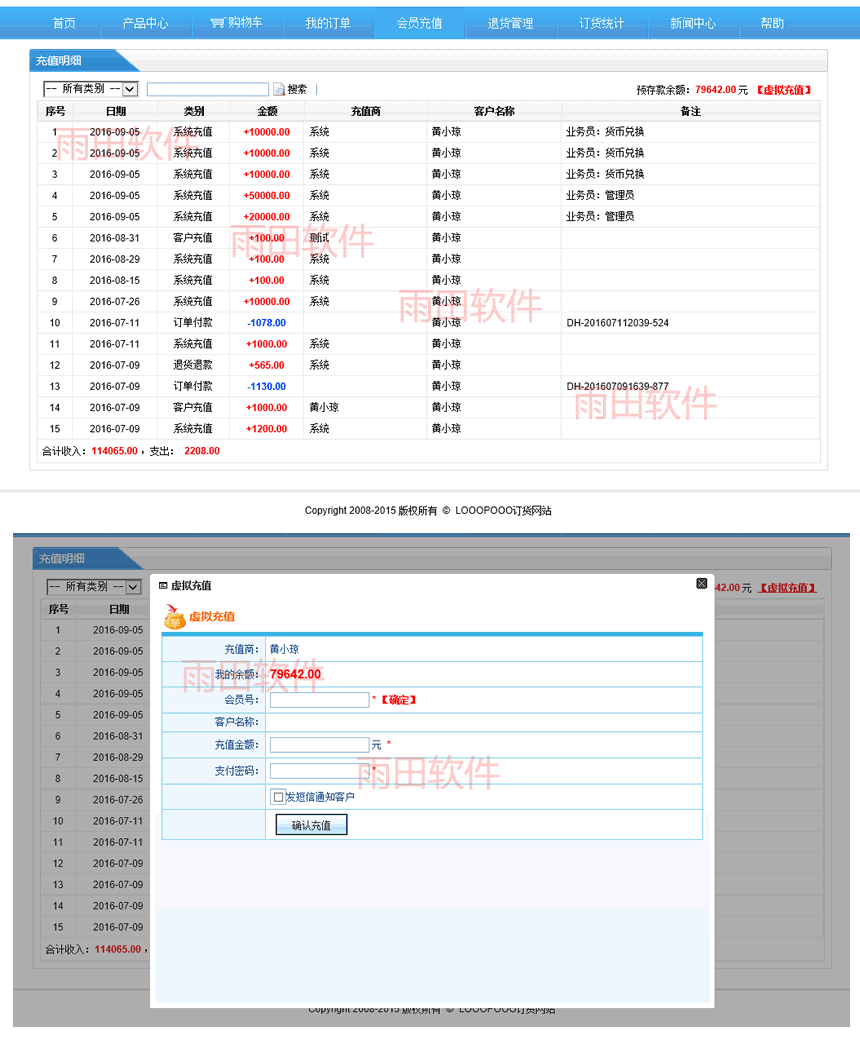Screen dimensions: 860x1040
Task: Select the -1078.00 amount cell
Action: point(267,323)
